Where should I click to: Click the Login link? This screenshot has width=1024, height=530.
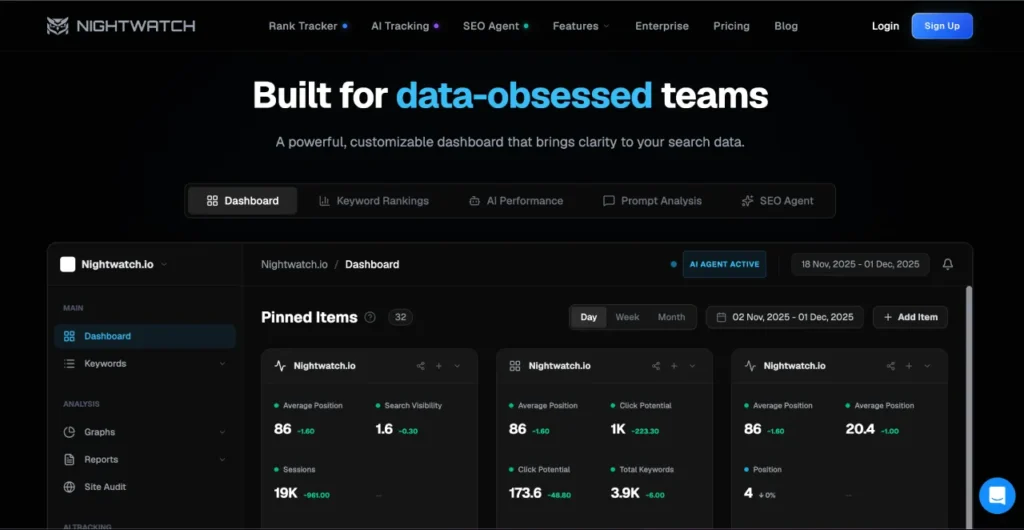coord(885,26)
